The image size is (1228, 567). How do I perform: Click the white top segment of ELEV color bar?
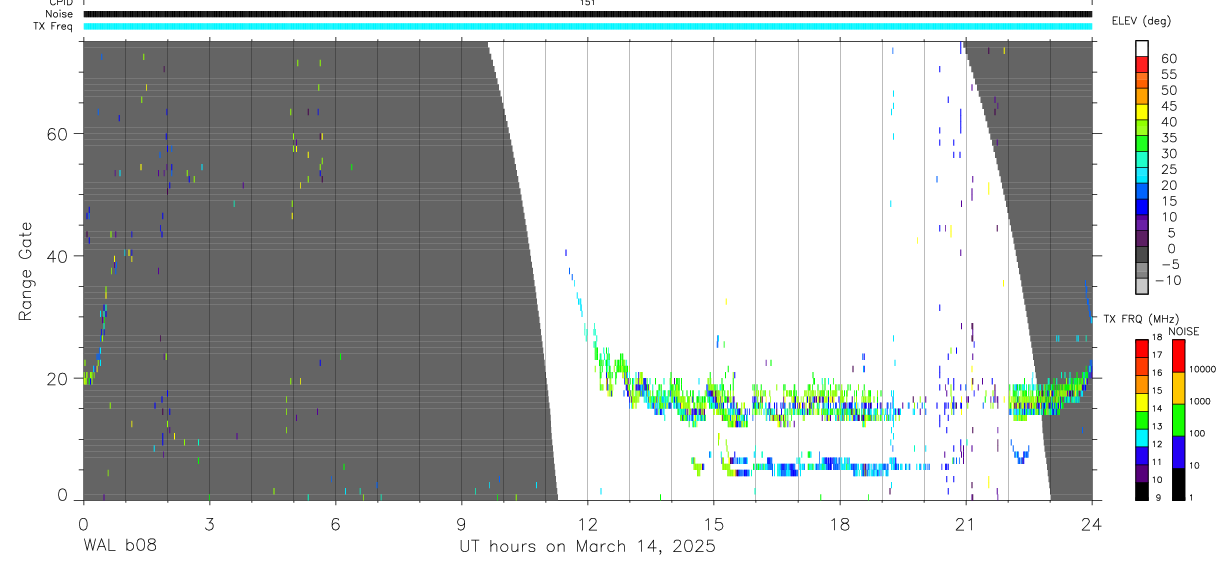(x=1142, y=48)
